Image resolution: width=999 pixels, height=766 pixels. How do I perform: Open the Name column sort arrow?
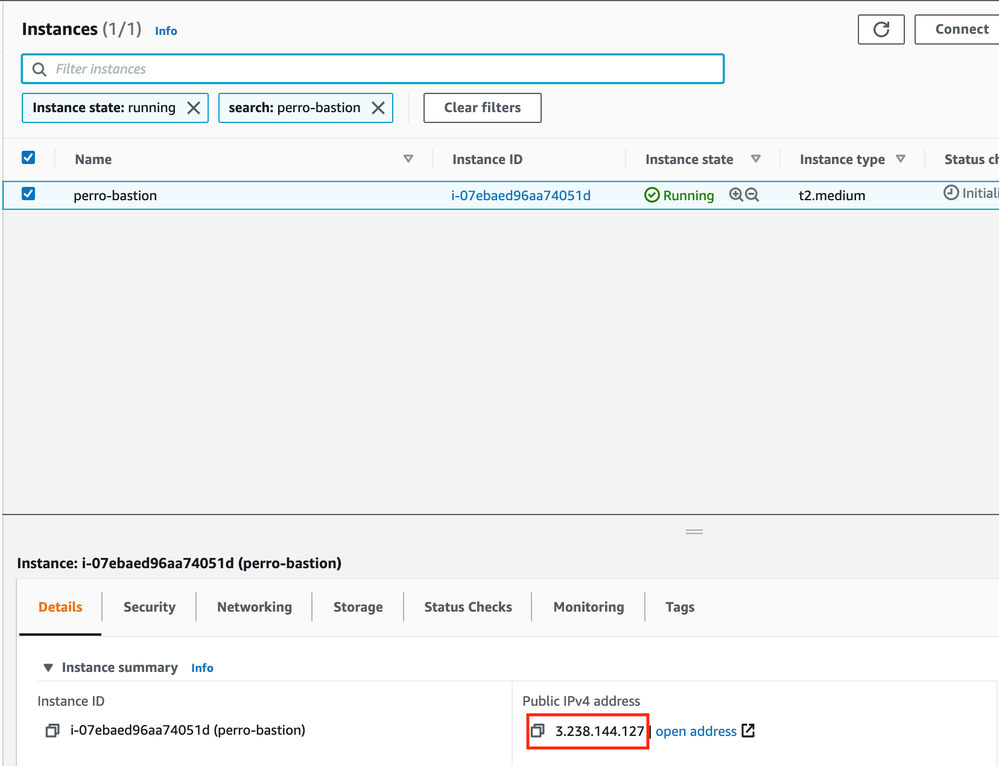tap(408, 159)
